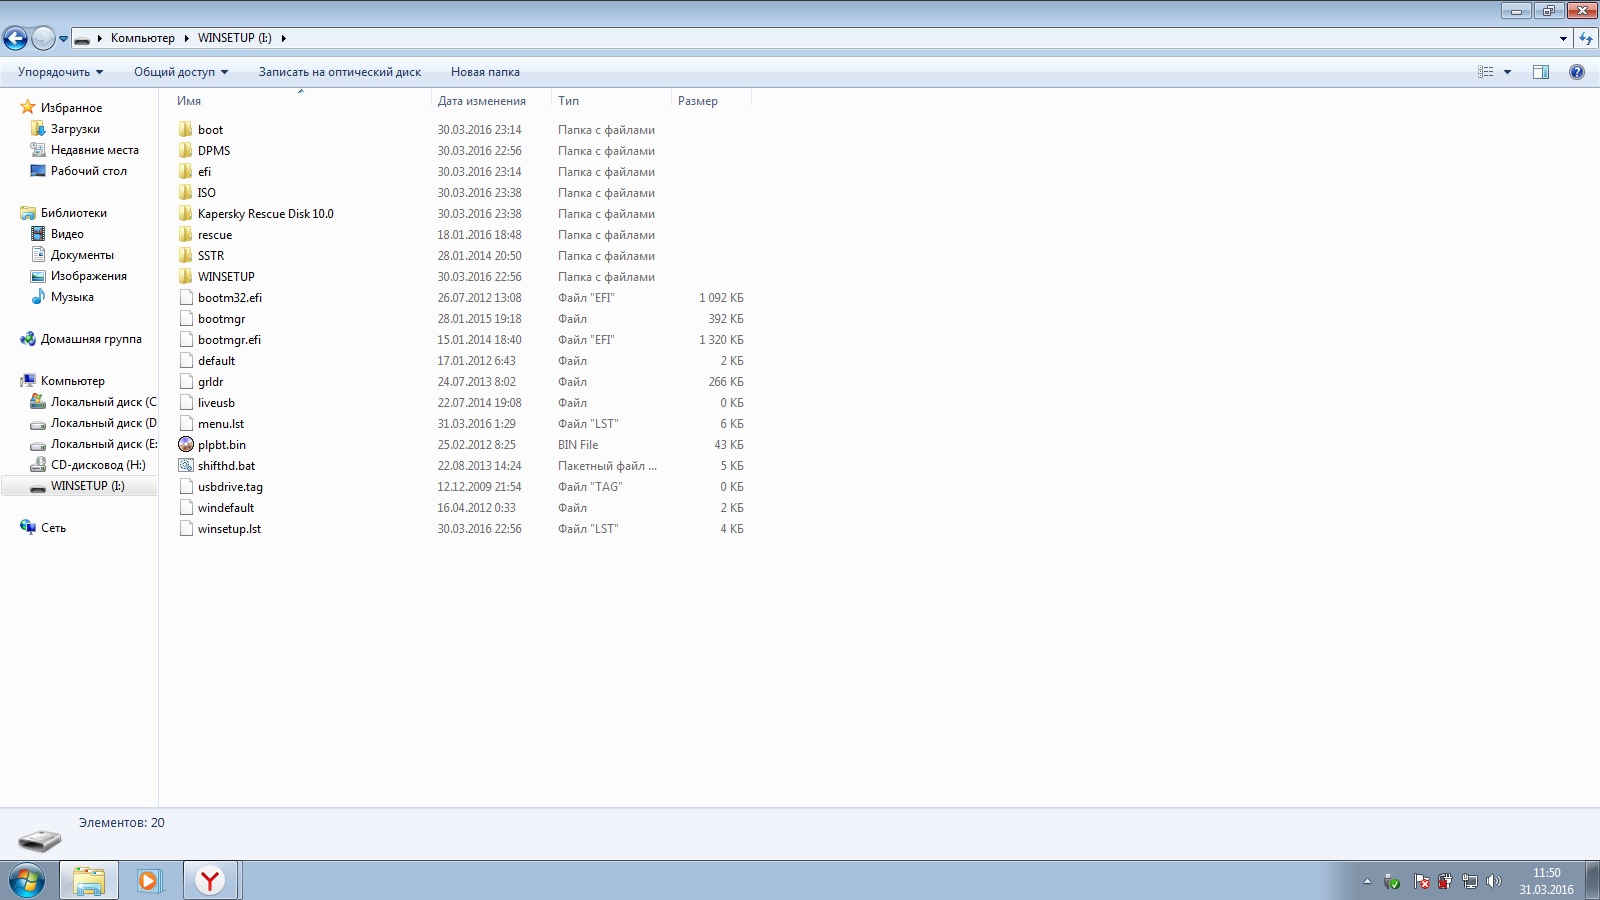The image size is (1600, 900).
Task: Refresh the WINSETUP folder view
Action: click(x=1586, y=39)
